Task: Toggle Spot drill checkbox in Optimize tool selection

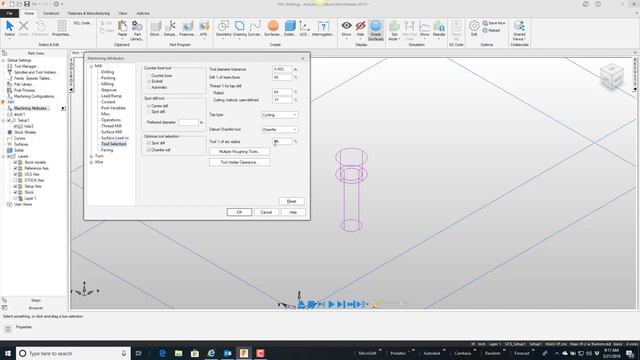Action: 149,143
